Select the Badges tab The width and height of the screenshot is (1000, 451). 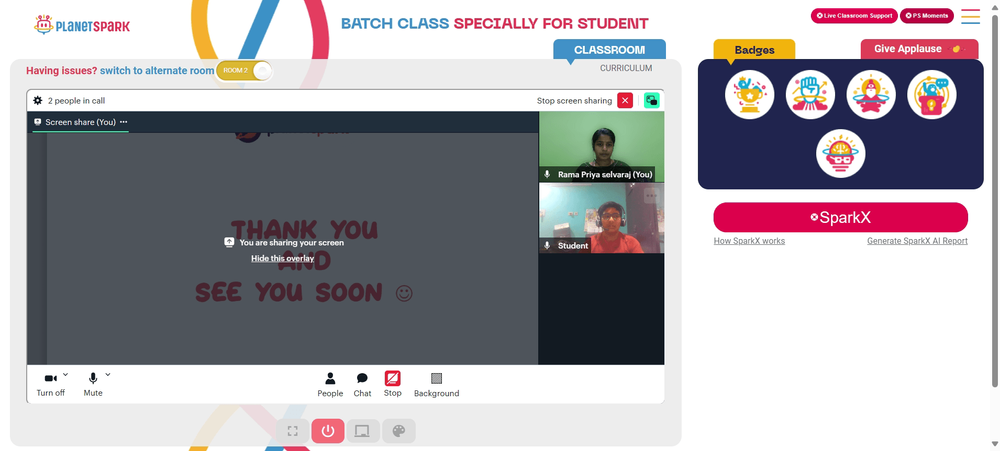click(x=754, y=50)
